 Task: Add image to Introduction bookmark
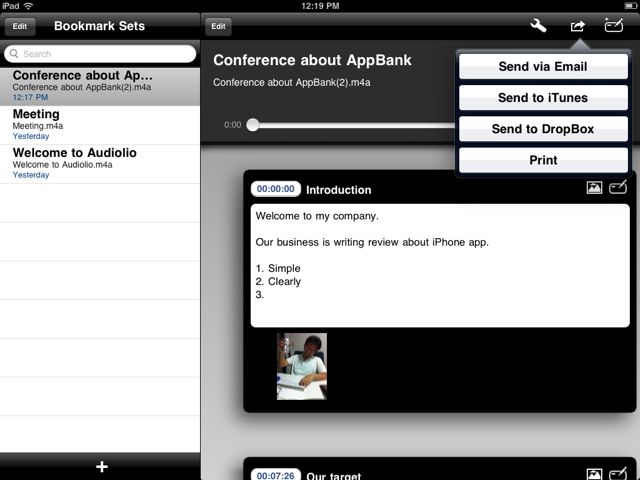click(594, 187)
